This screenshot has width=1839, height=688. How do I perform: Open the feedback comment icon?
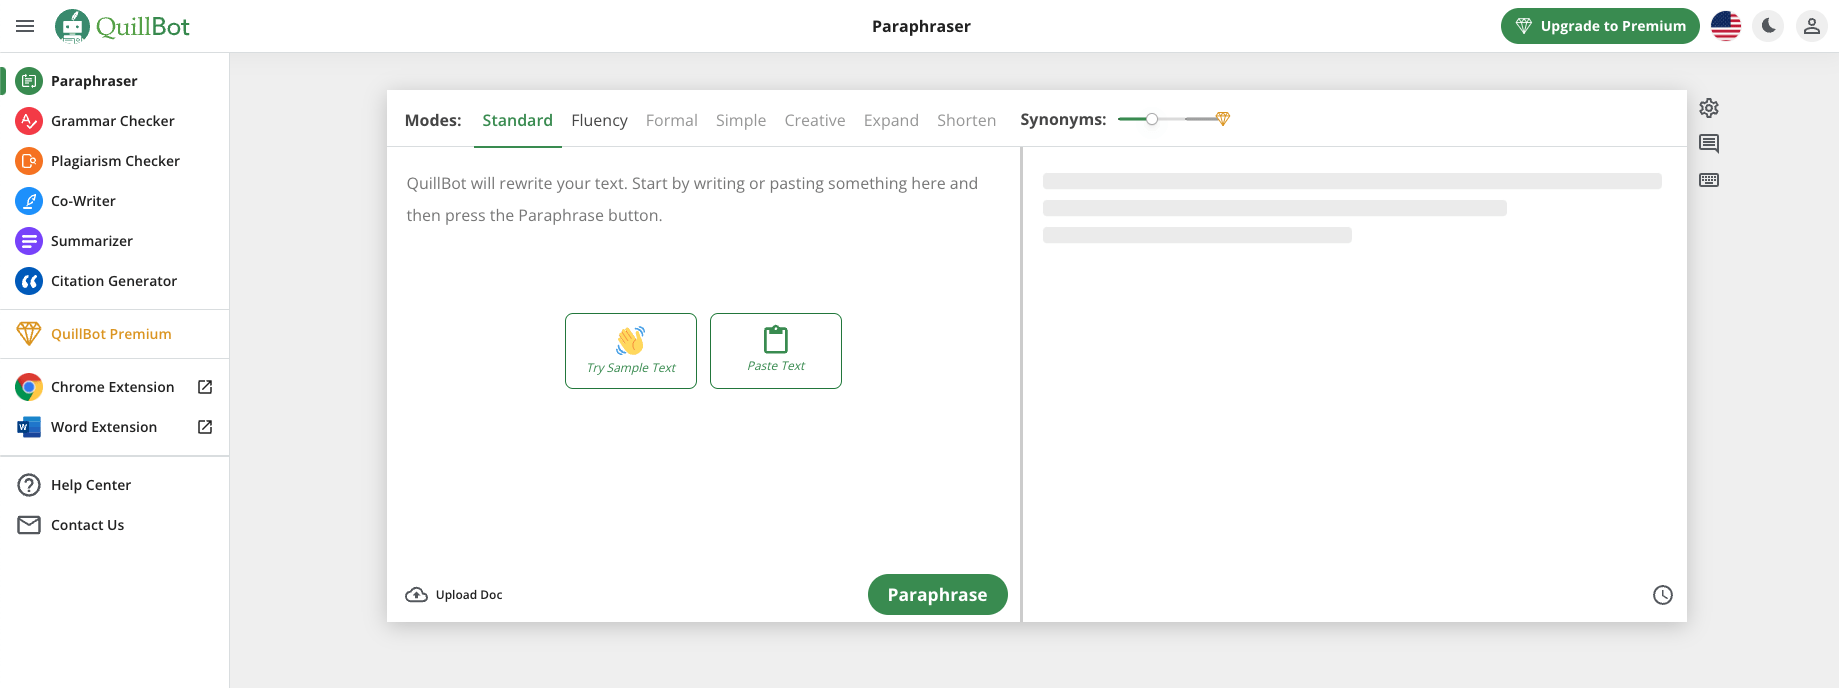coord(1709,144)
